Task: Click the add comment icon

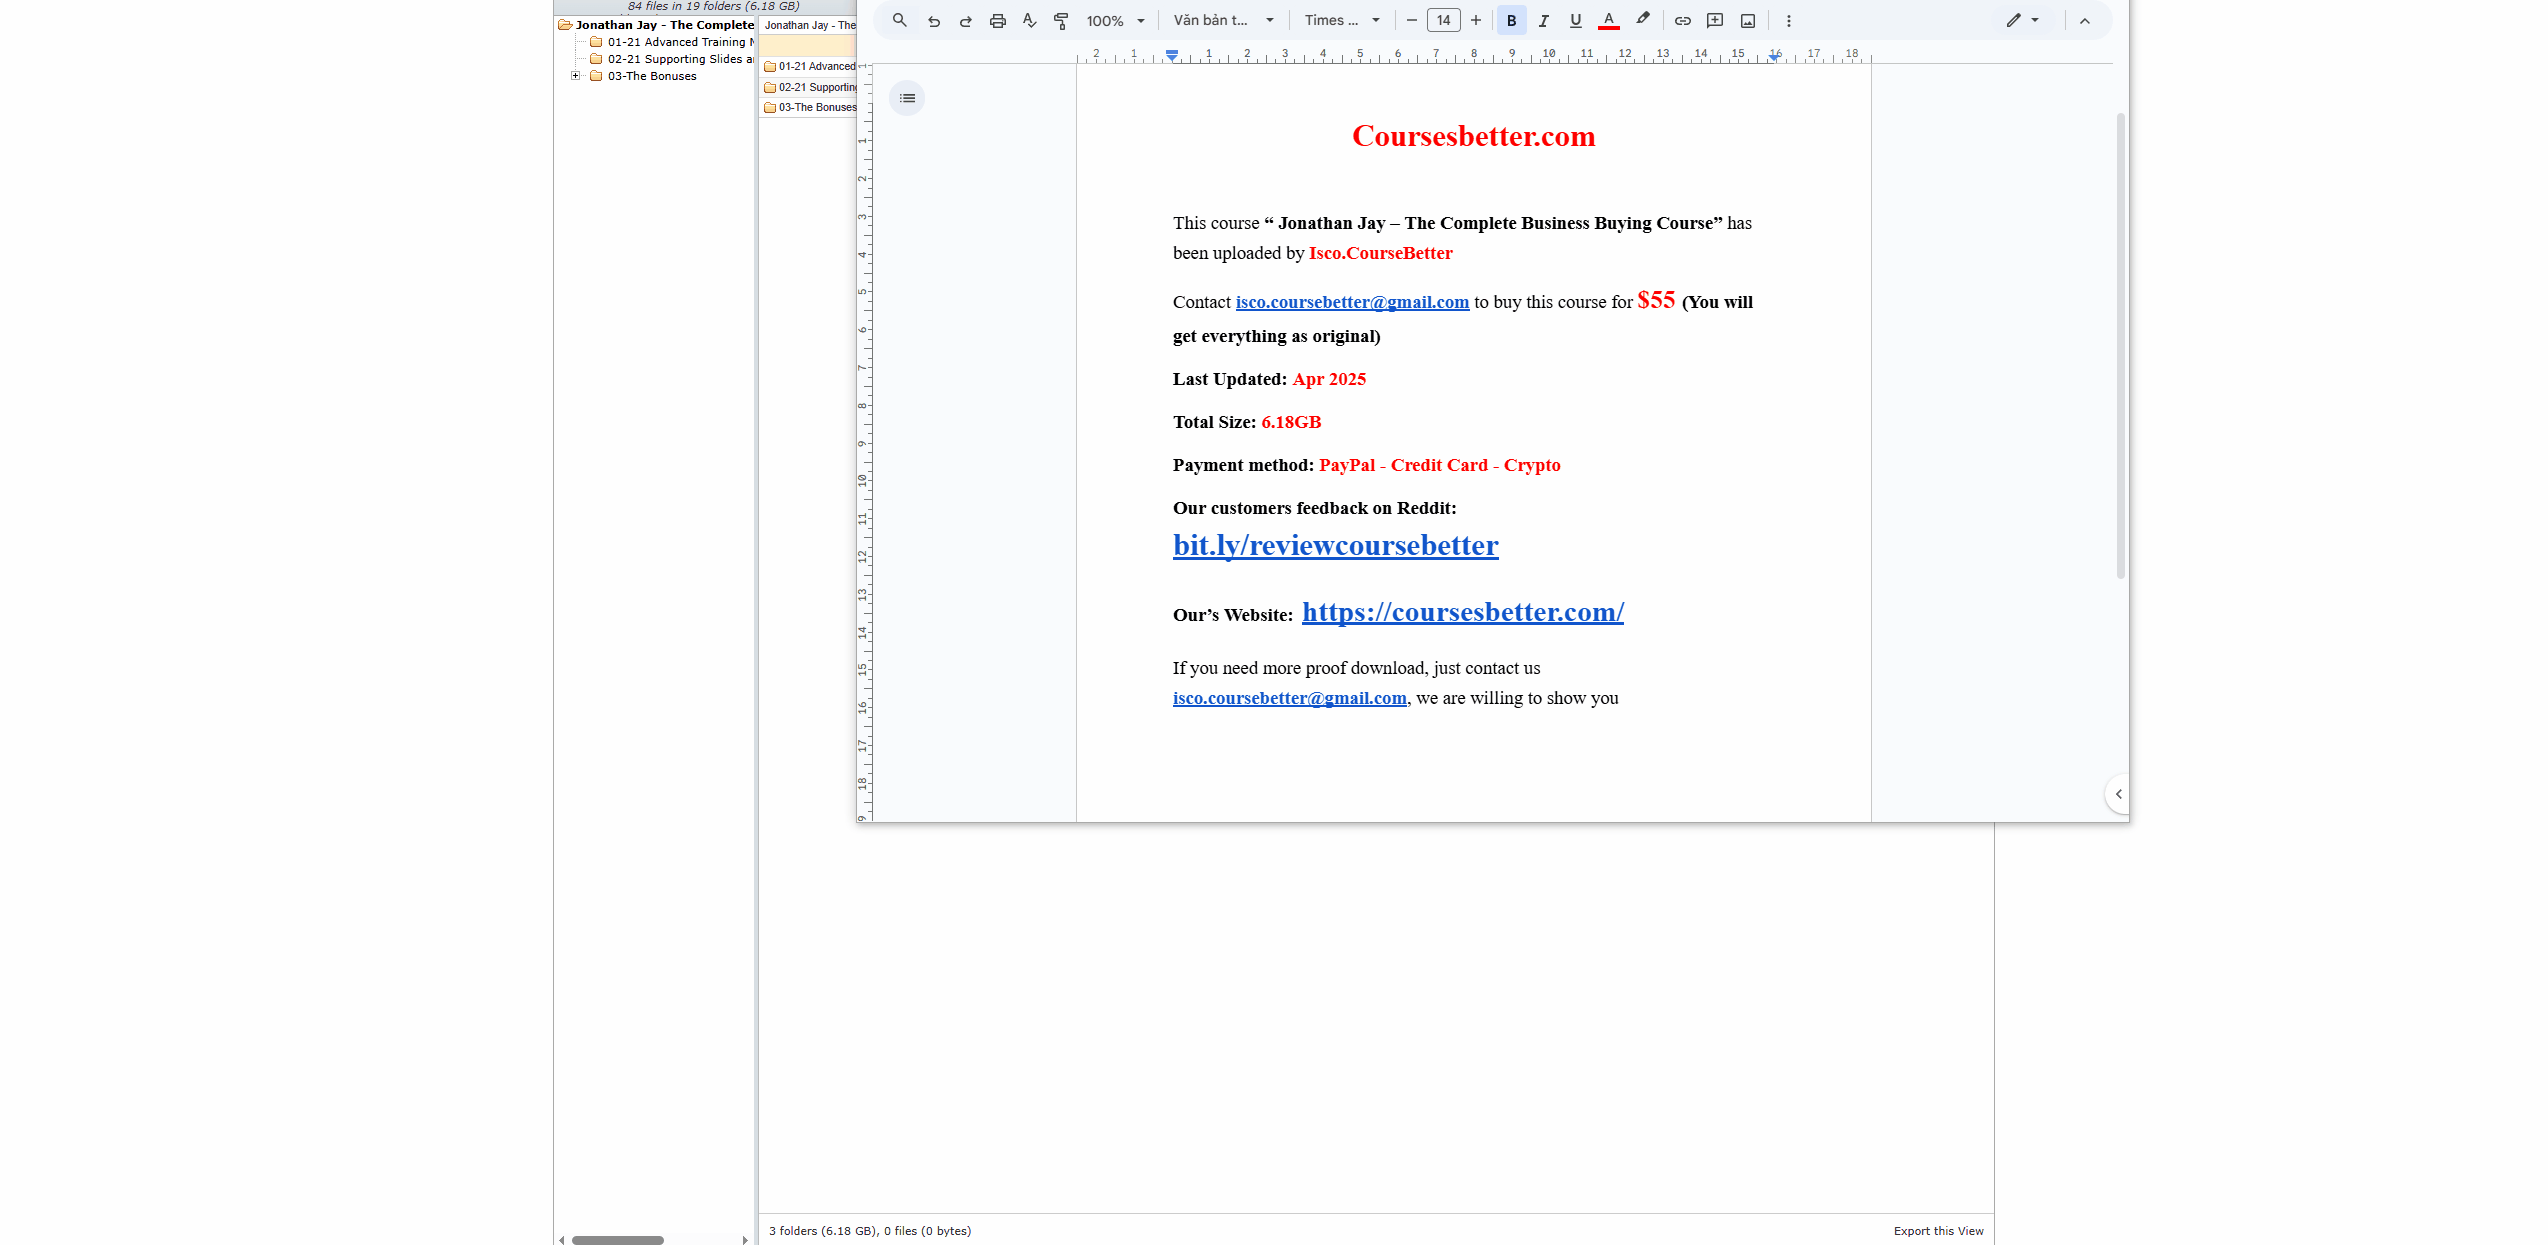Action: point(1715,20)
